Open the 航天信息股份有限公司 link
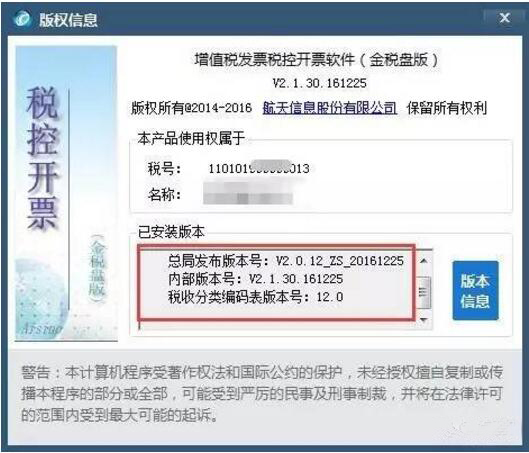This screenshot has width=529, height=453. (330, 108)
